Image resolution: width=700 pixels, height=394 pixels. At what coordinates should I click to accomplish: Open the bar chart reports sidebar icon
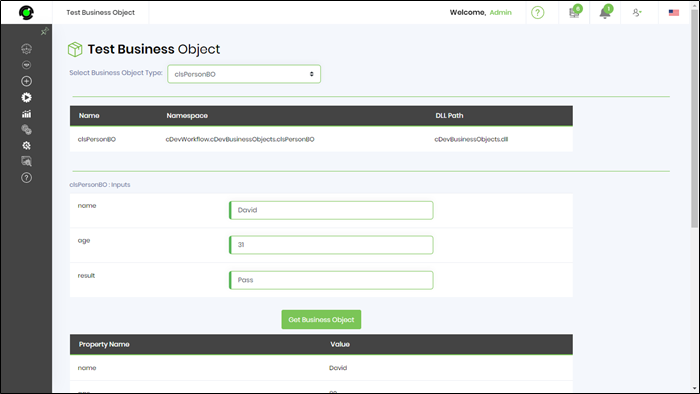(x=26, y=114)
